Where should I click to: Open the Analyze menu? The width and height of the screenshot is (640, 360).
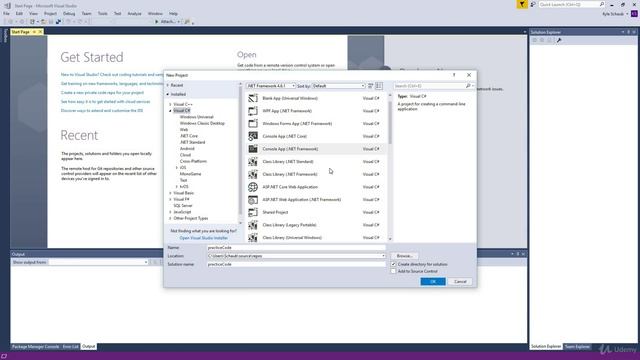[134, 13]
